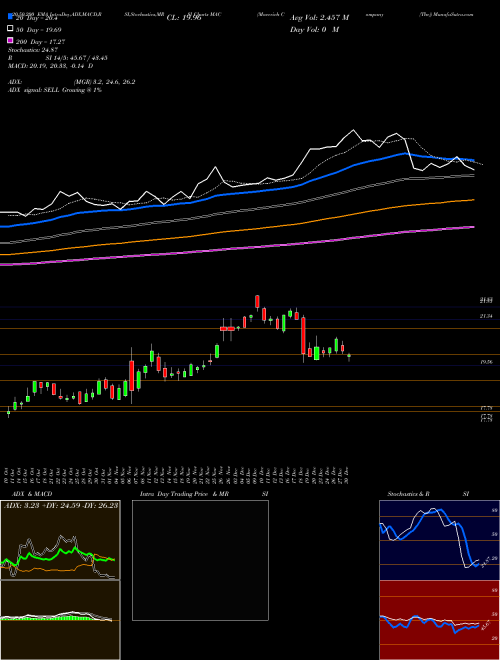Select the '200 Day = 17.27' legend text
Image resolution: width=500 pixels, height=660 pixels.
point(40,42)
